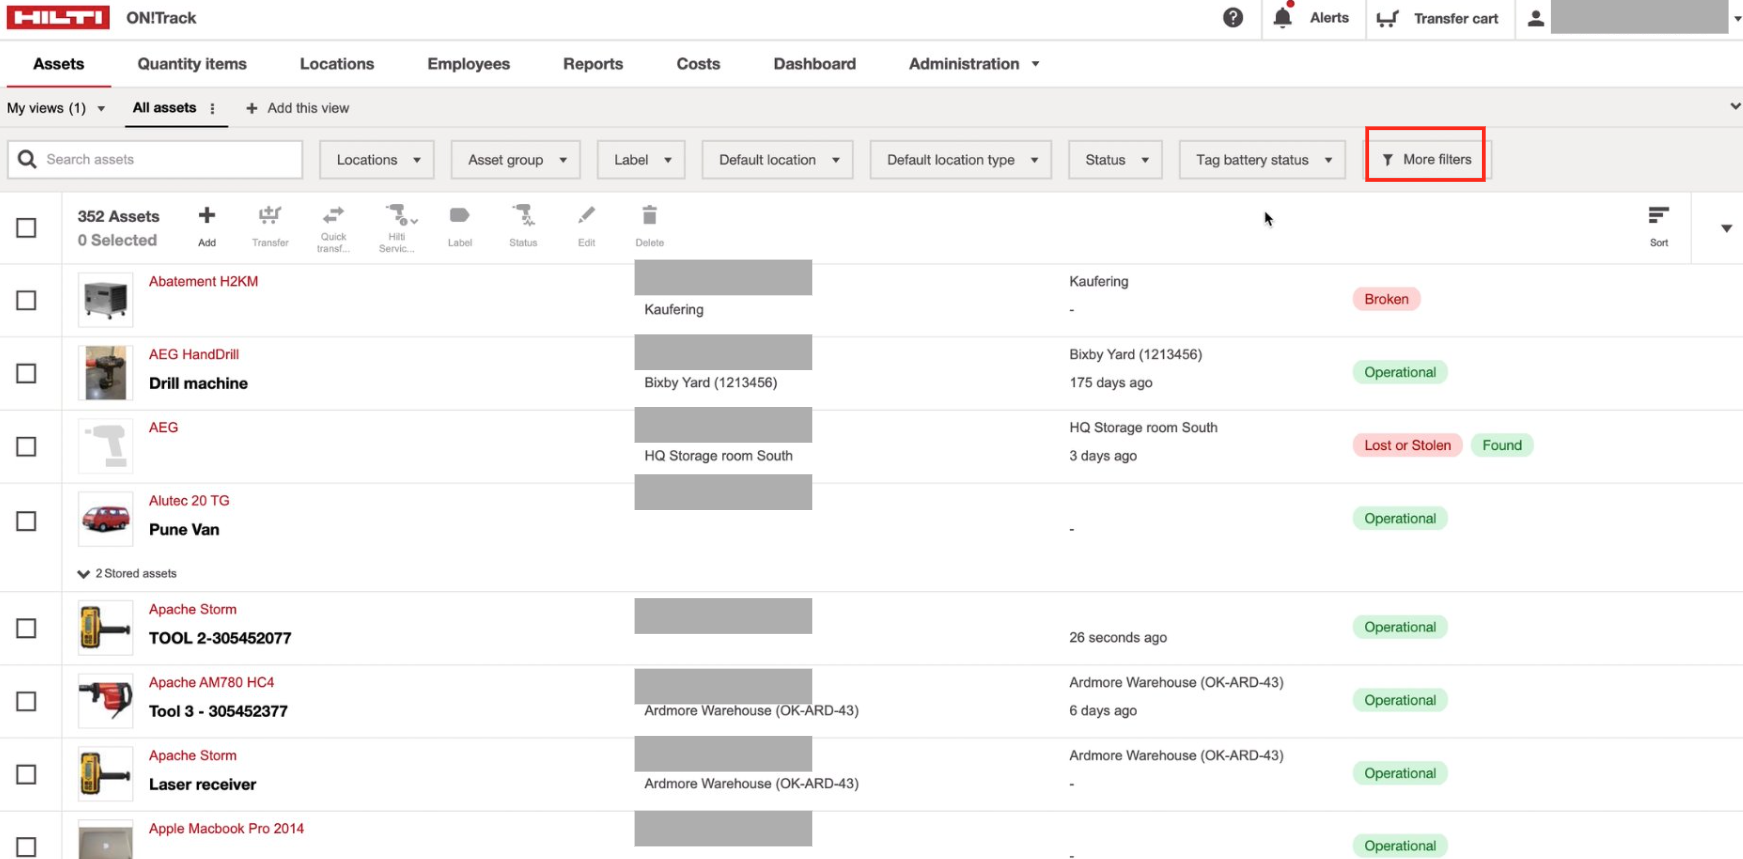Check the AEG Lost or Stolen row checkbox
The height and width of the screenshot is (859, 1743).
[x=27, y=446]
